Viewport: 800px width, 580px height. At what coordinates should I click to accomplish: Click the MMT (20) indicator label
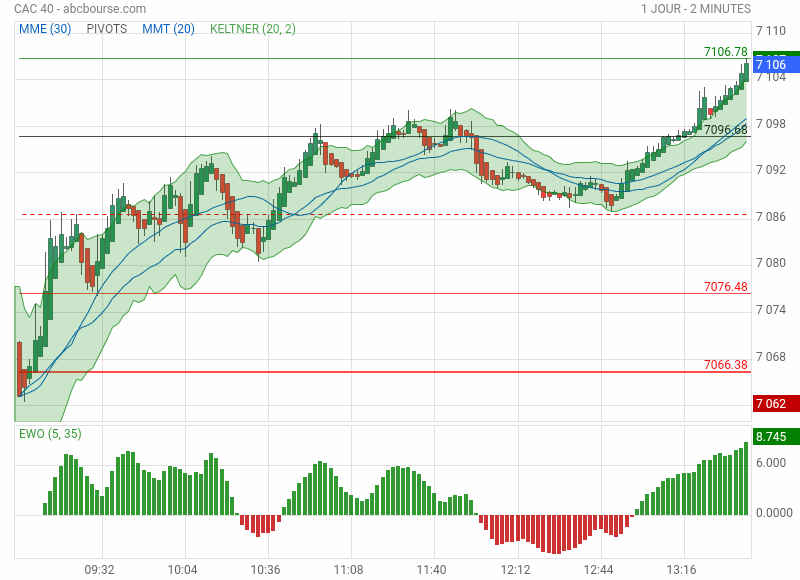point(168,29)
